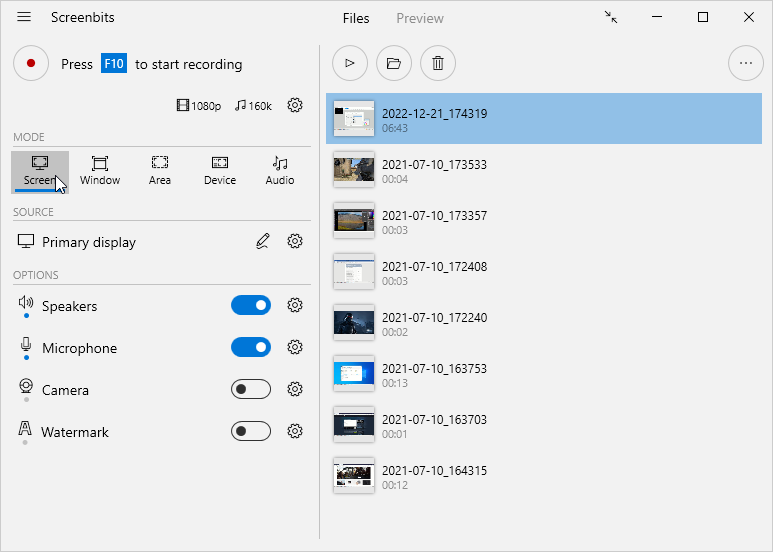Toggle Microphone recording off
Screen dimensions: 773x552
click(x=251, y=347)
